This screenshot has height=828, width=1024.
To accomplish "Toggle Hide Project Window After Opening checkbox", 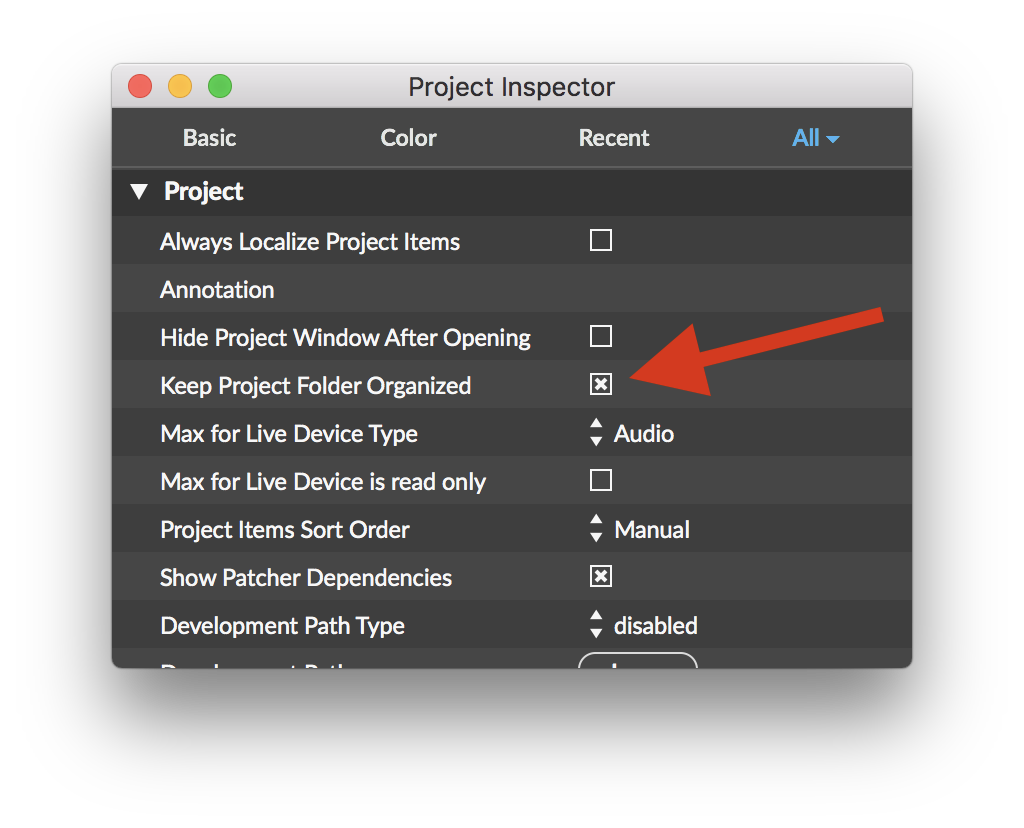I will (600, 336).
